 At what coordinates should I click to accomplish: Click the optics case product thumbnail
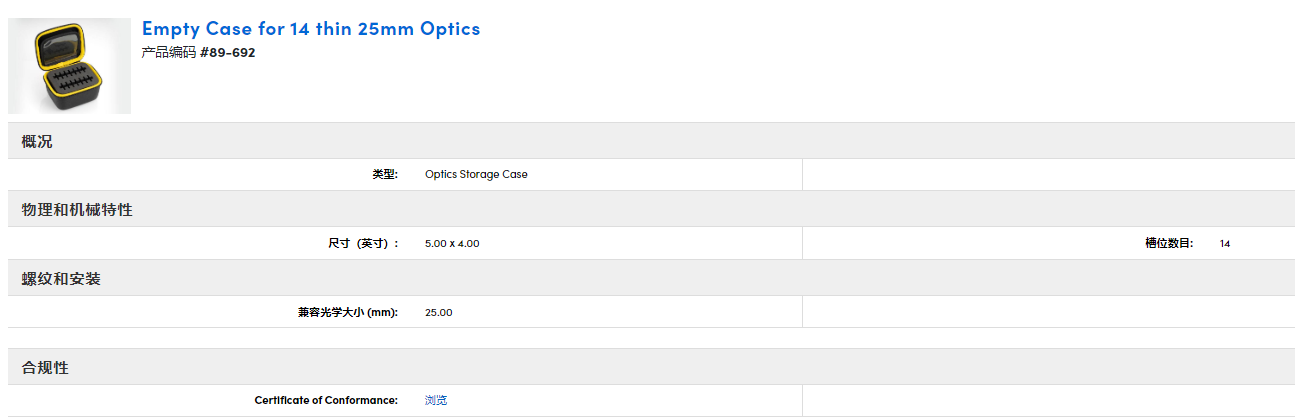tap(69, 66)
